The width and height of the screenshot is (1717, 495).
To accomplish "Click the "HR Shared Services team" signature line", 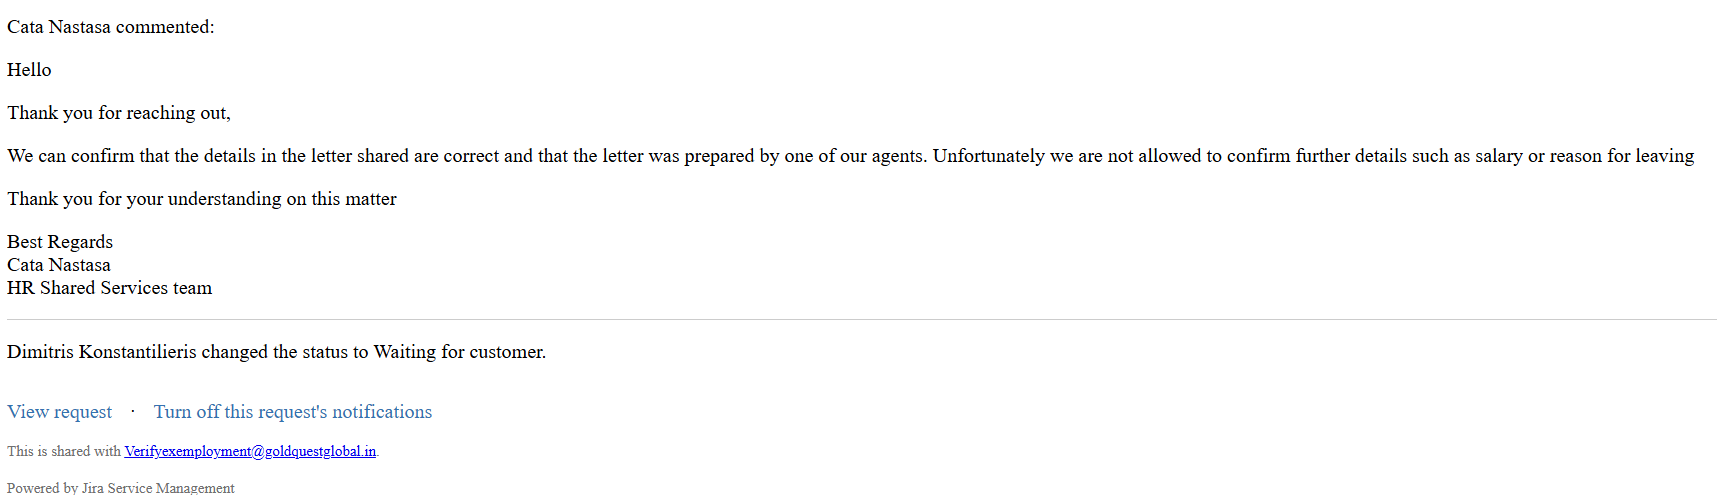I will (109, 288).
